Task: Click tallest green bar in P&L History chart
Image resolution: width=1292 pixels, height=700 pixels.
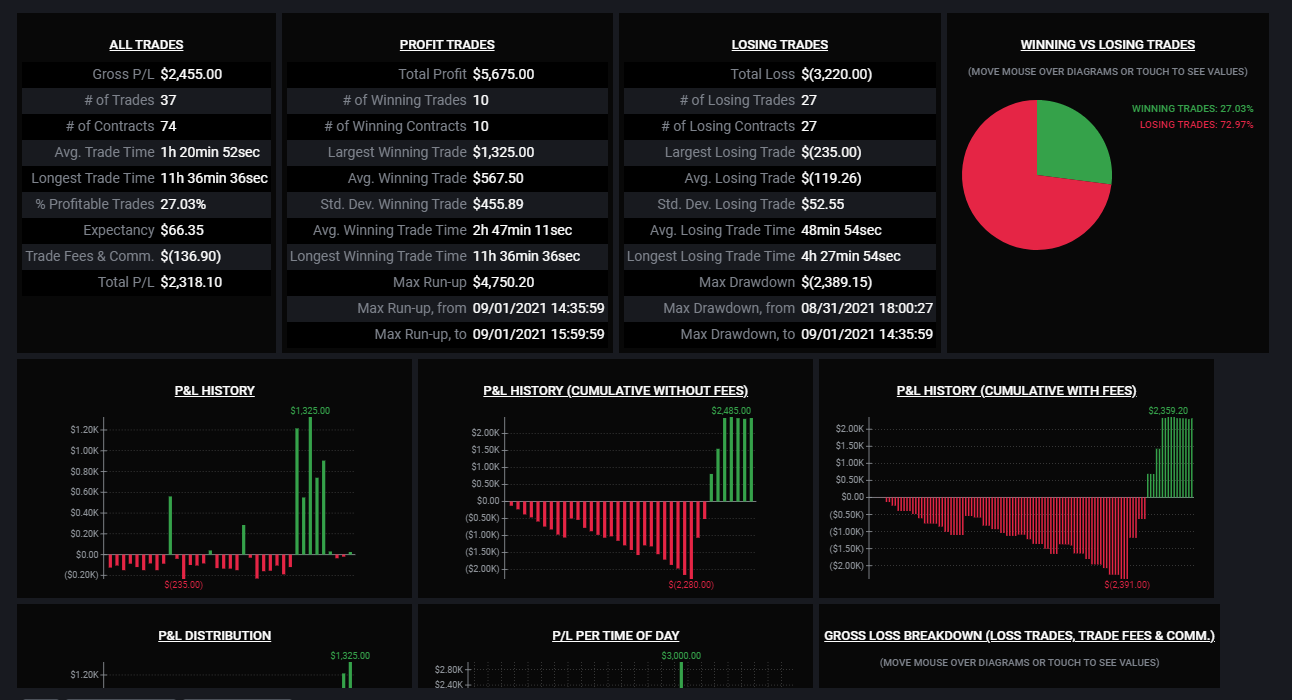Action: [310, 485]
